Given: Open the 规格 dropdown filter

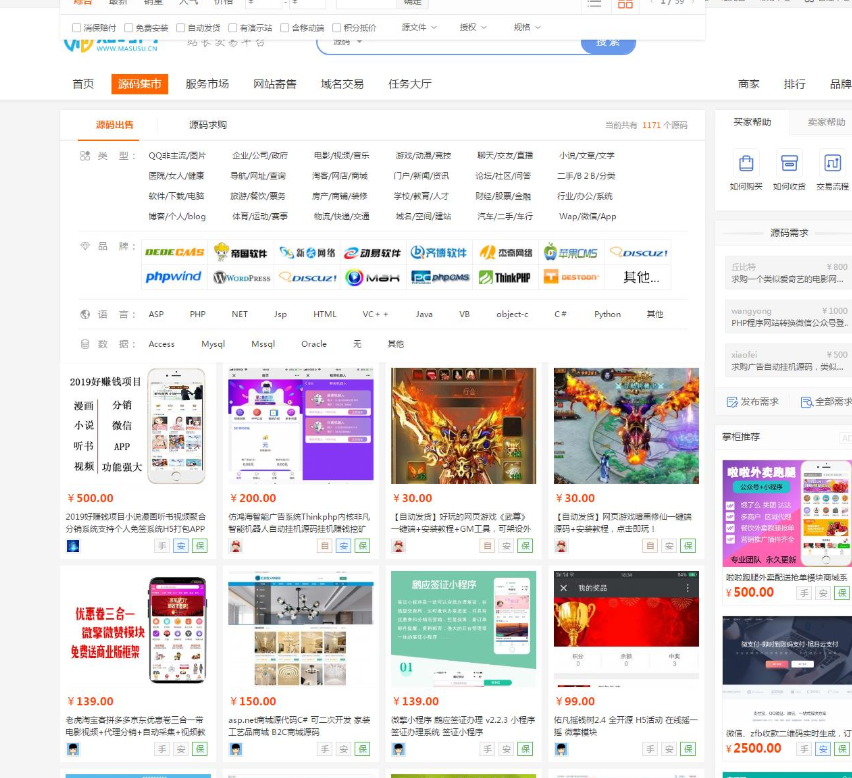Looking at the screenshot, I should 526,27.
